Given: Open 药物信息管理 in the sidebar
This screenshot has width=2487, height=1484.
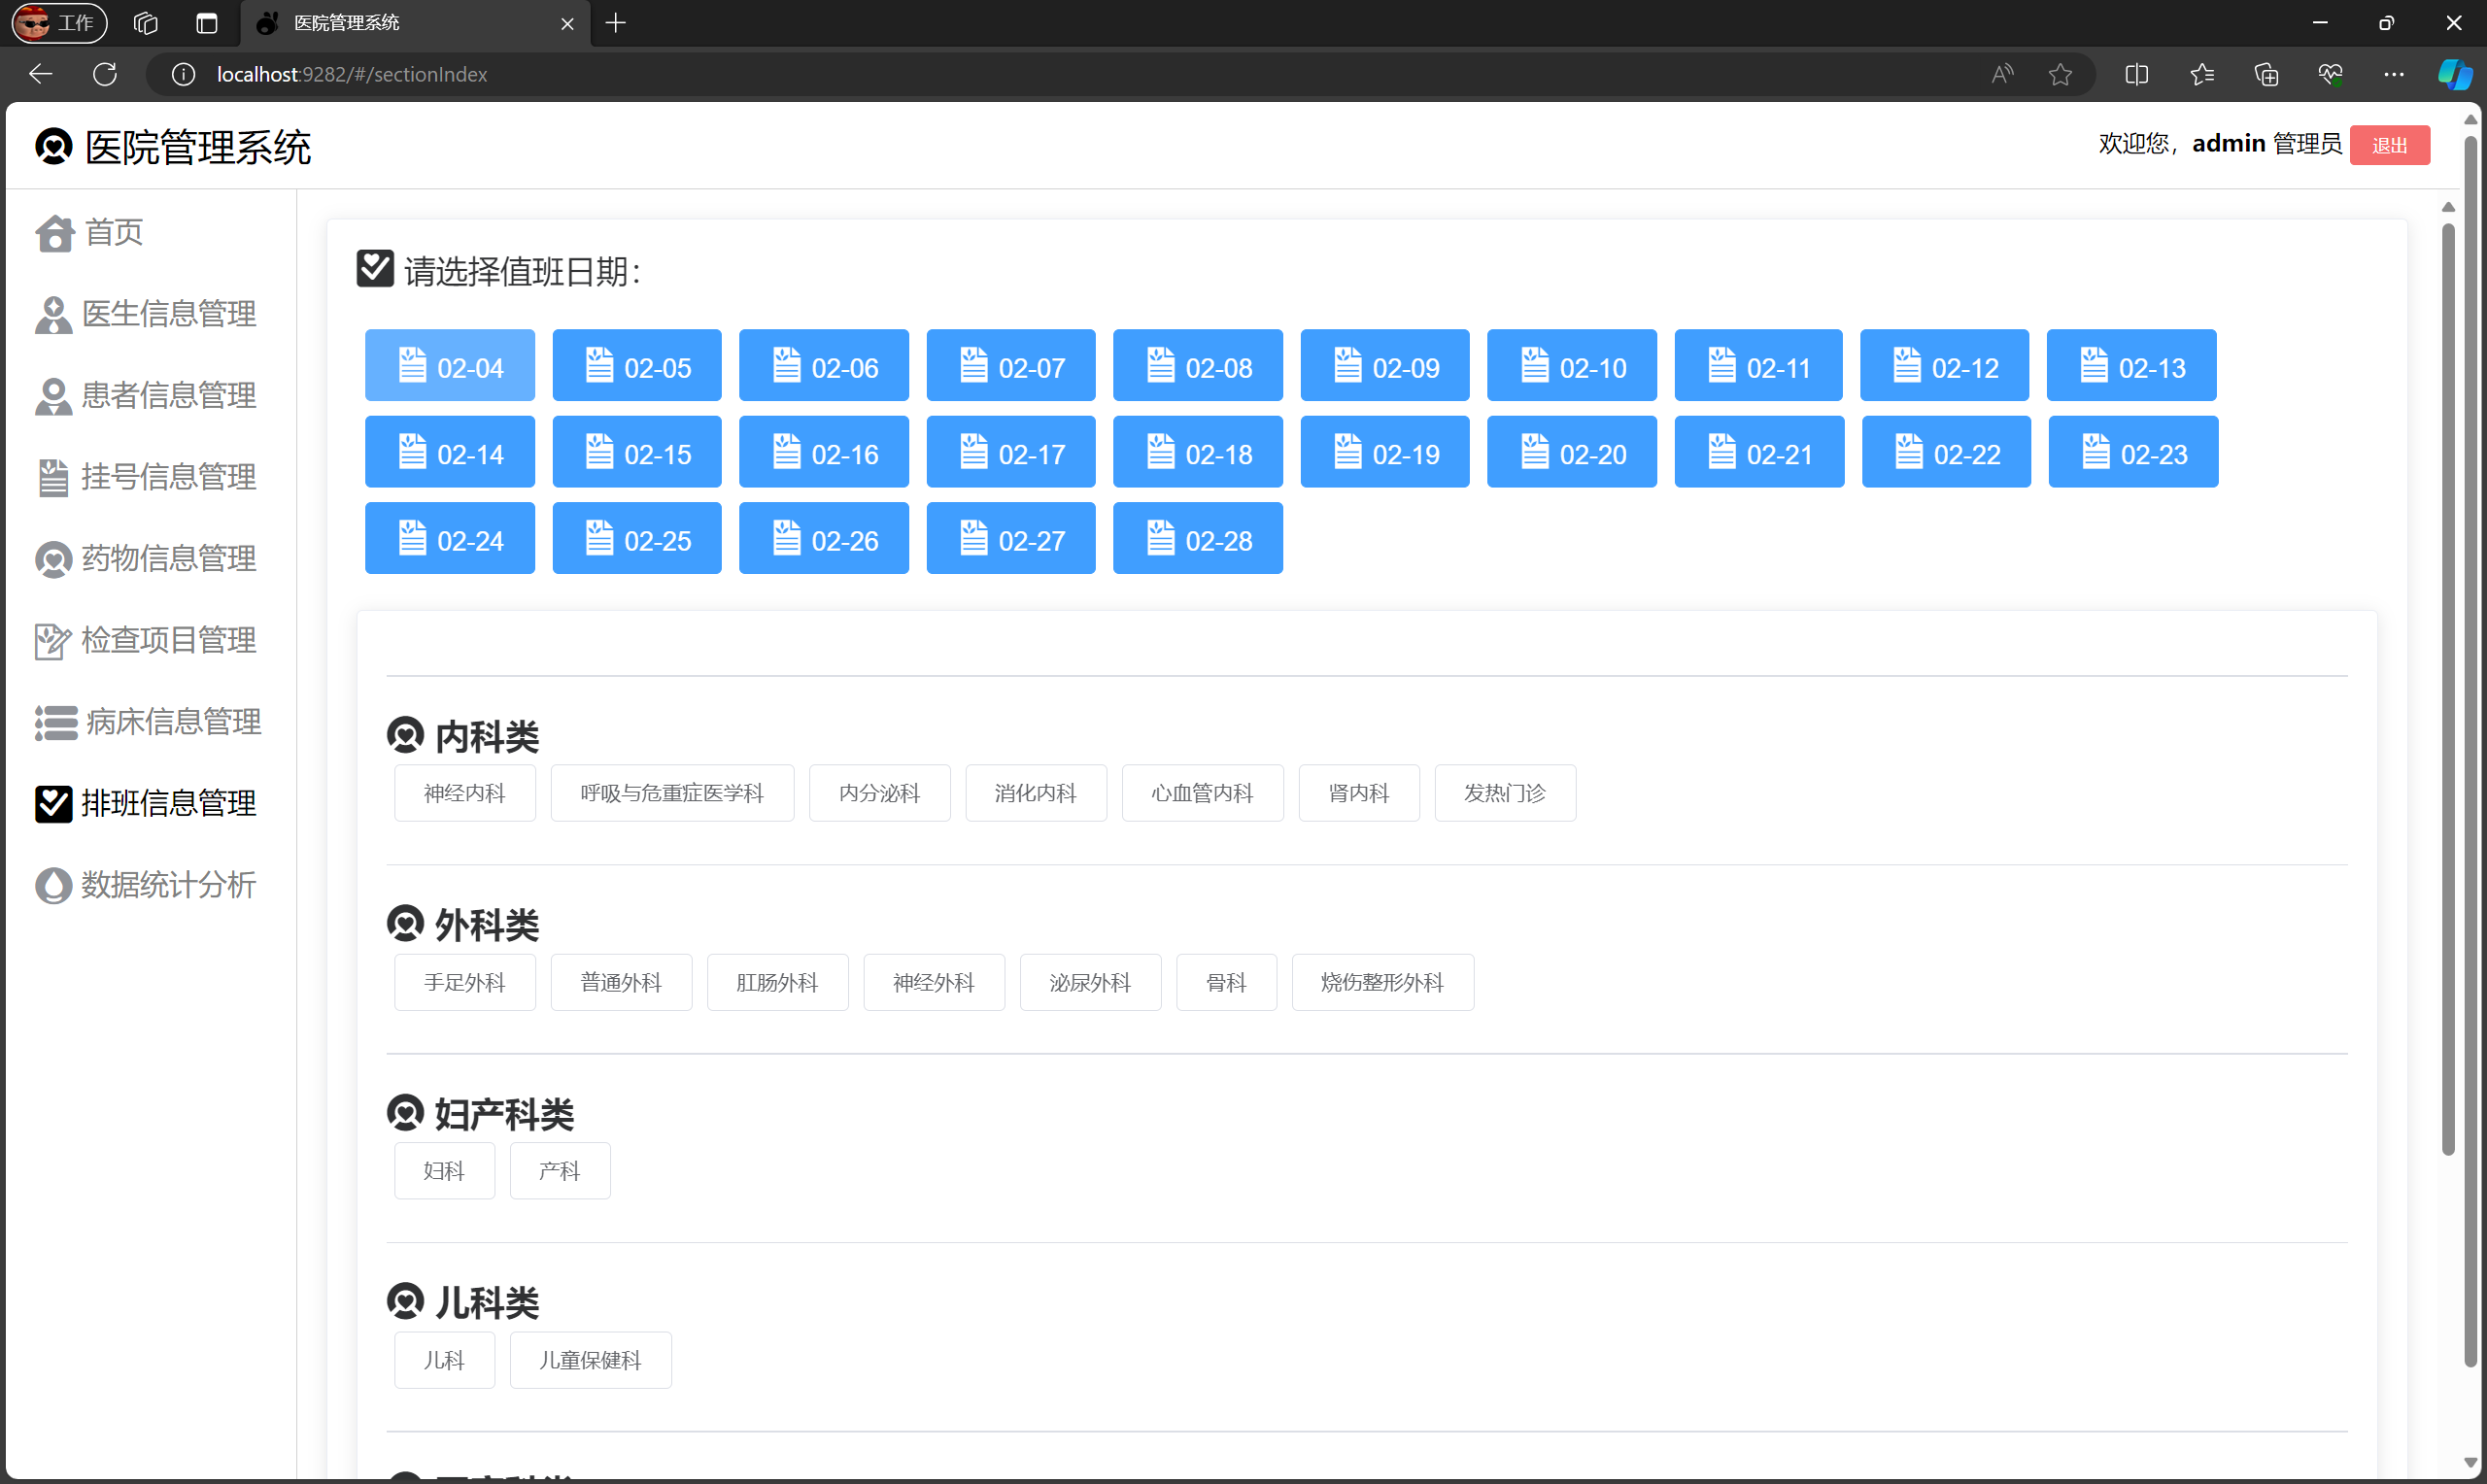Looking at the screenshot, I should (x=168, y=559).
